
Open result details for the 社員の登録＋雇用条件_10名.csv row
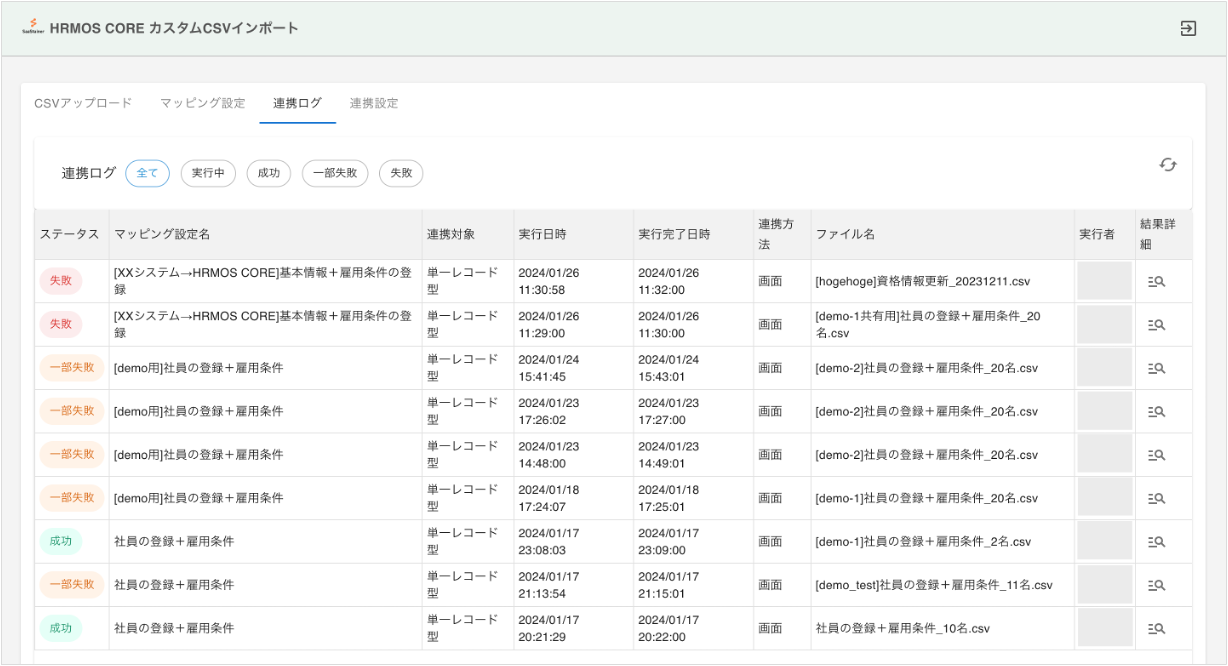(x=1156, y=628)
